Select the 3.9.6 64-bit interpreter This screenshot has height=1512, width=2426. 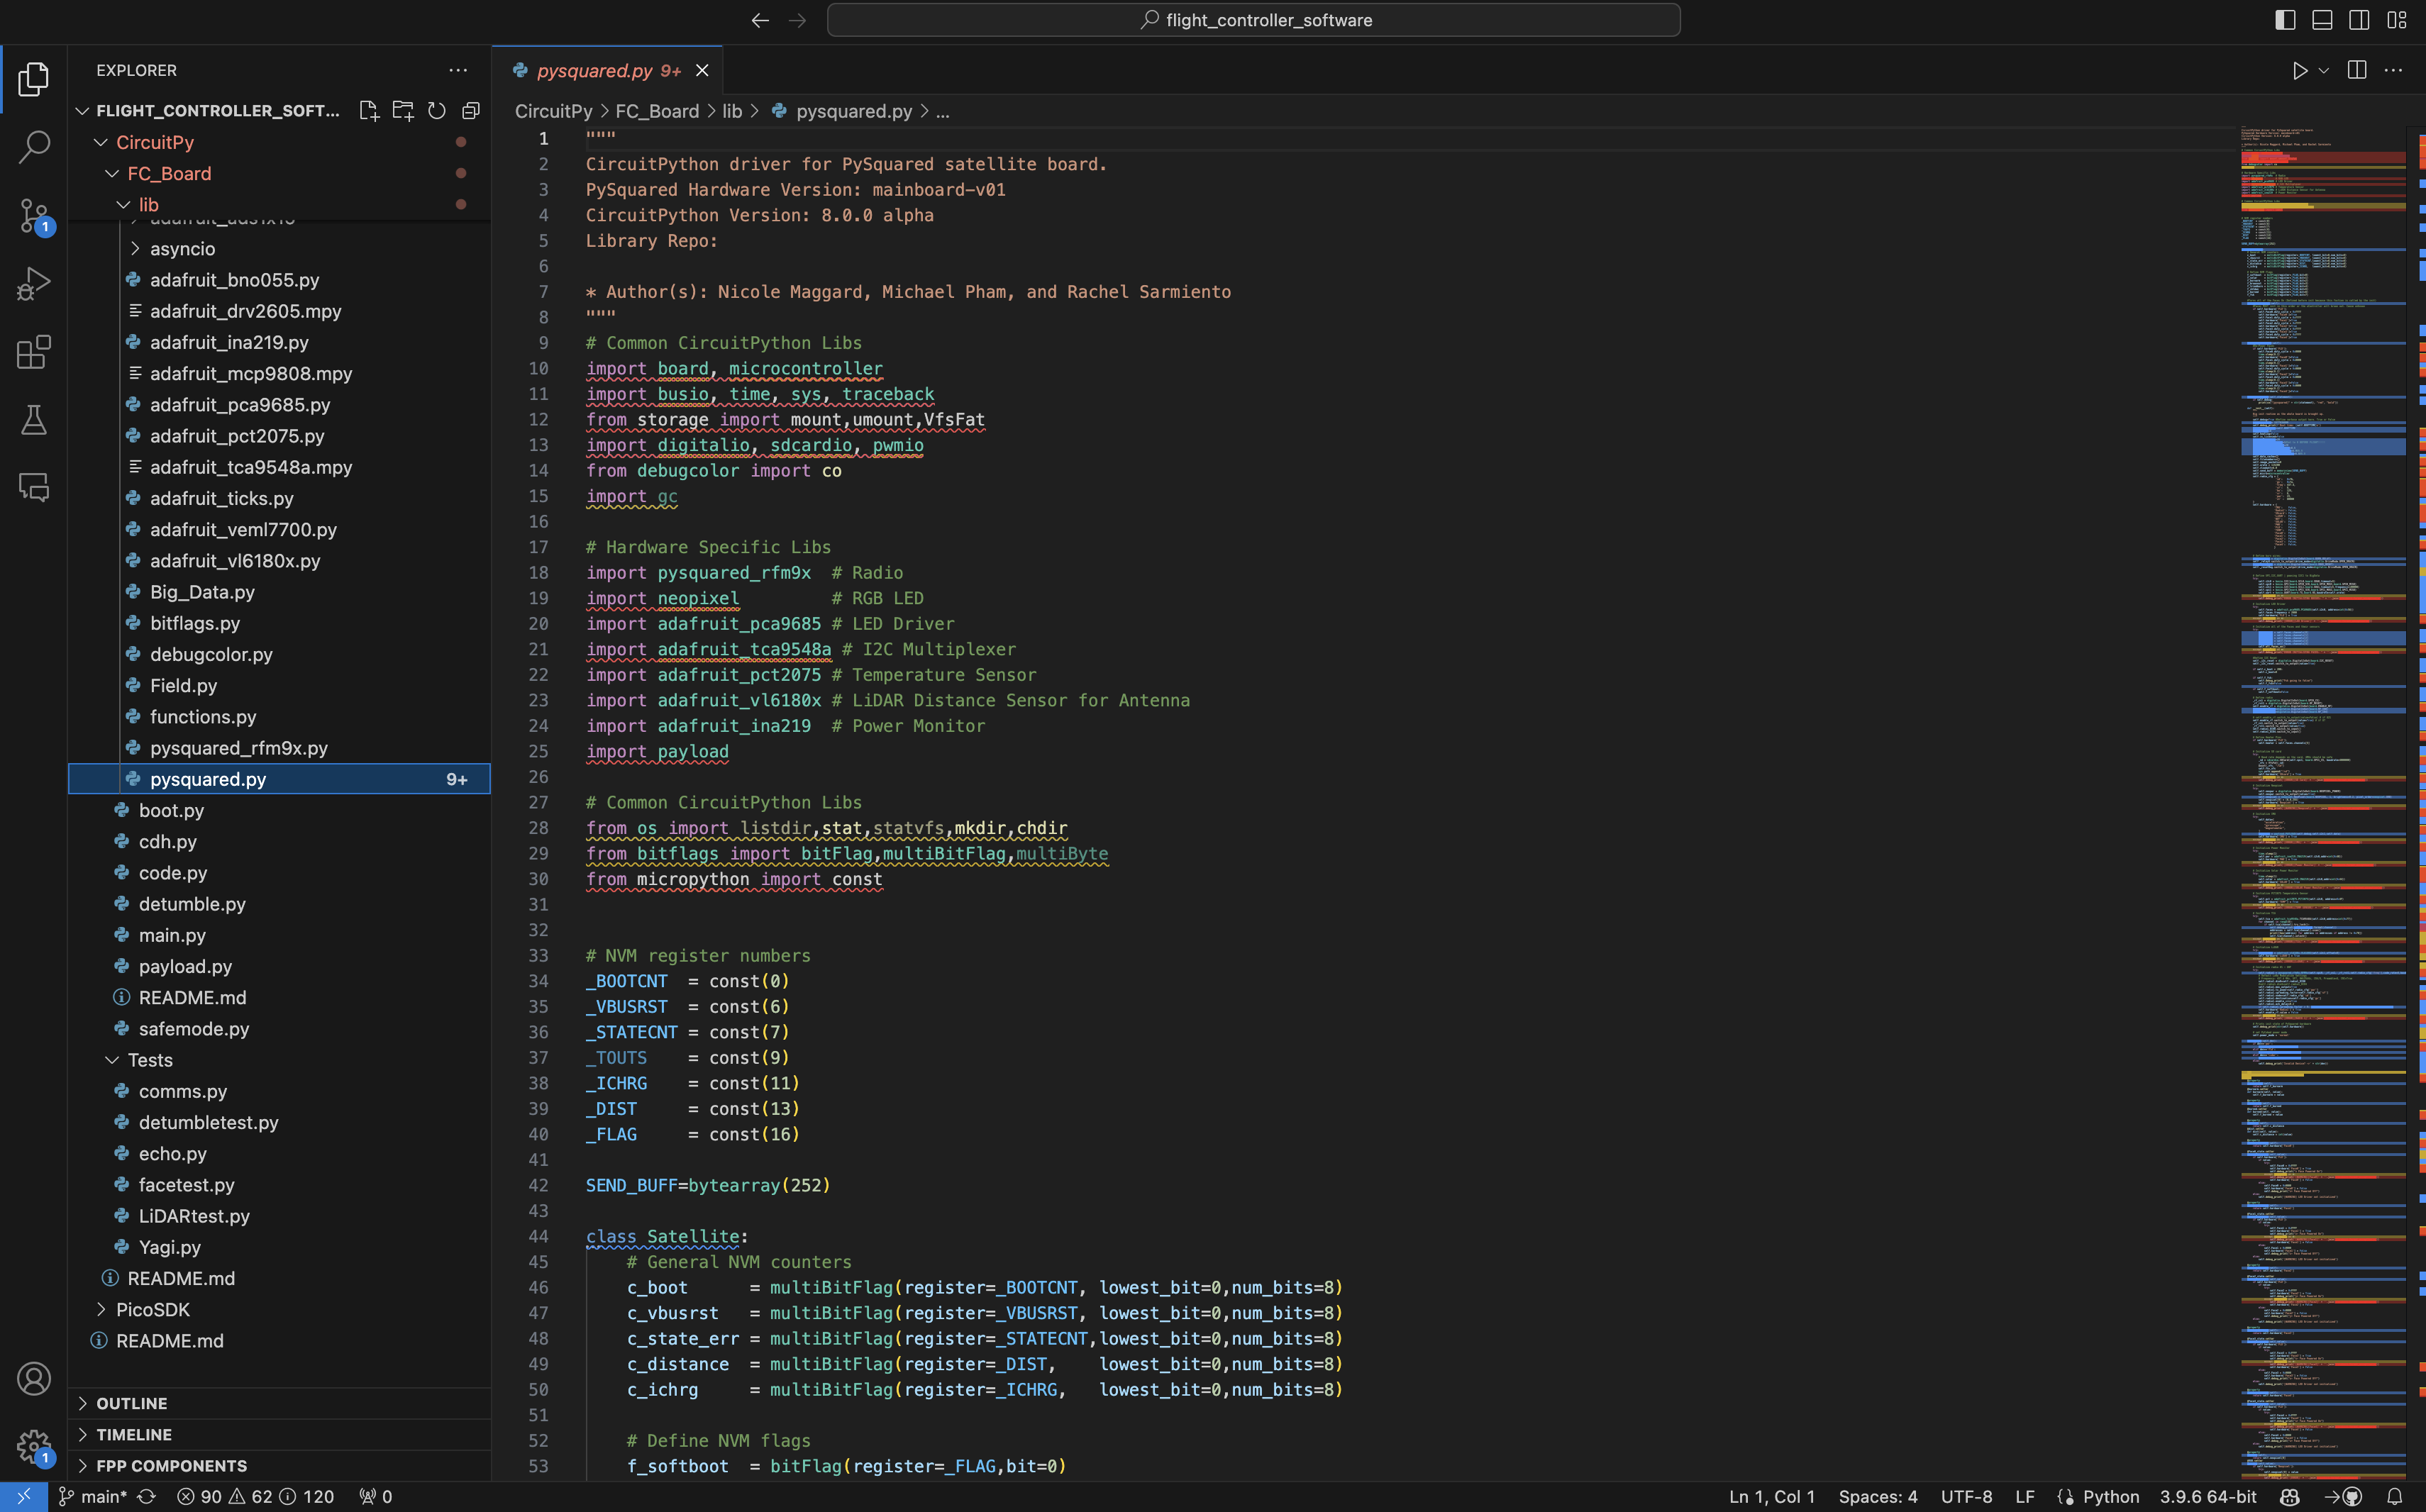[2207, 1497]
